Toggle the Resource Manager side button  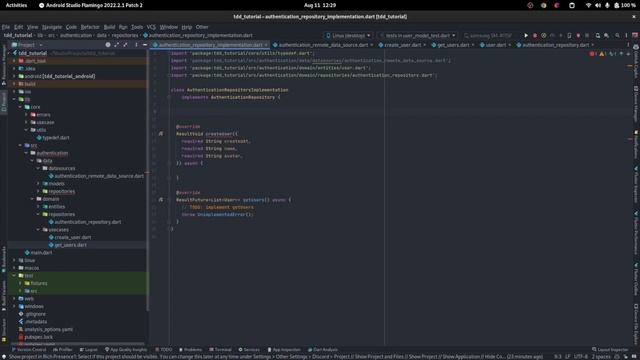pos(4,64)
